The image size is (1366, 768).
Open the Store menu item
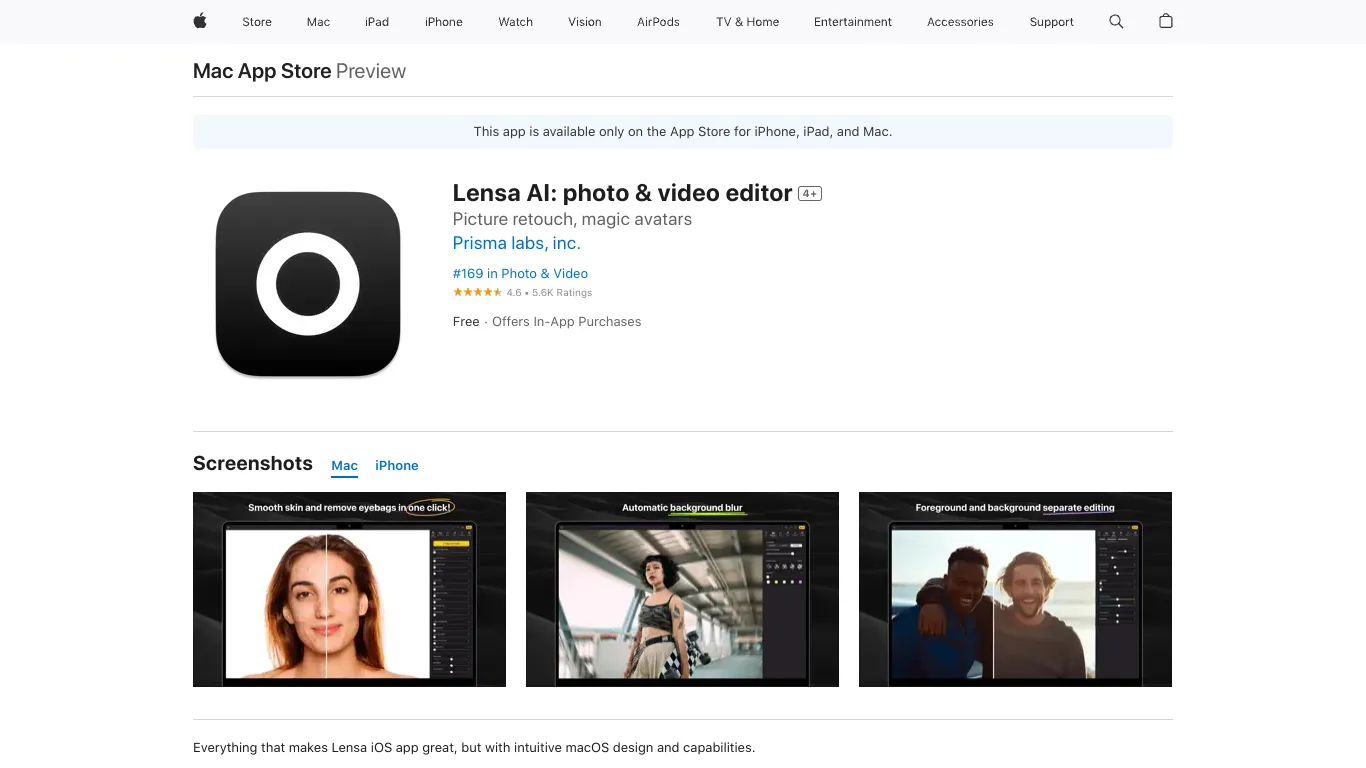[x=257, y=22]
